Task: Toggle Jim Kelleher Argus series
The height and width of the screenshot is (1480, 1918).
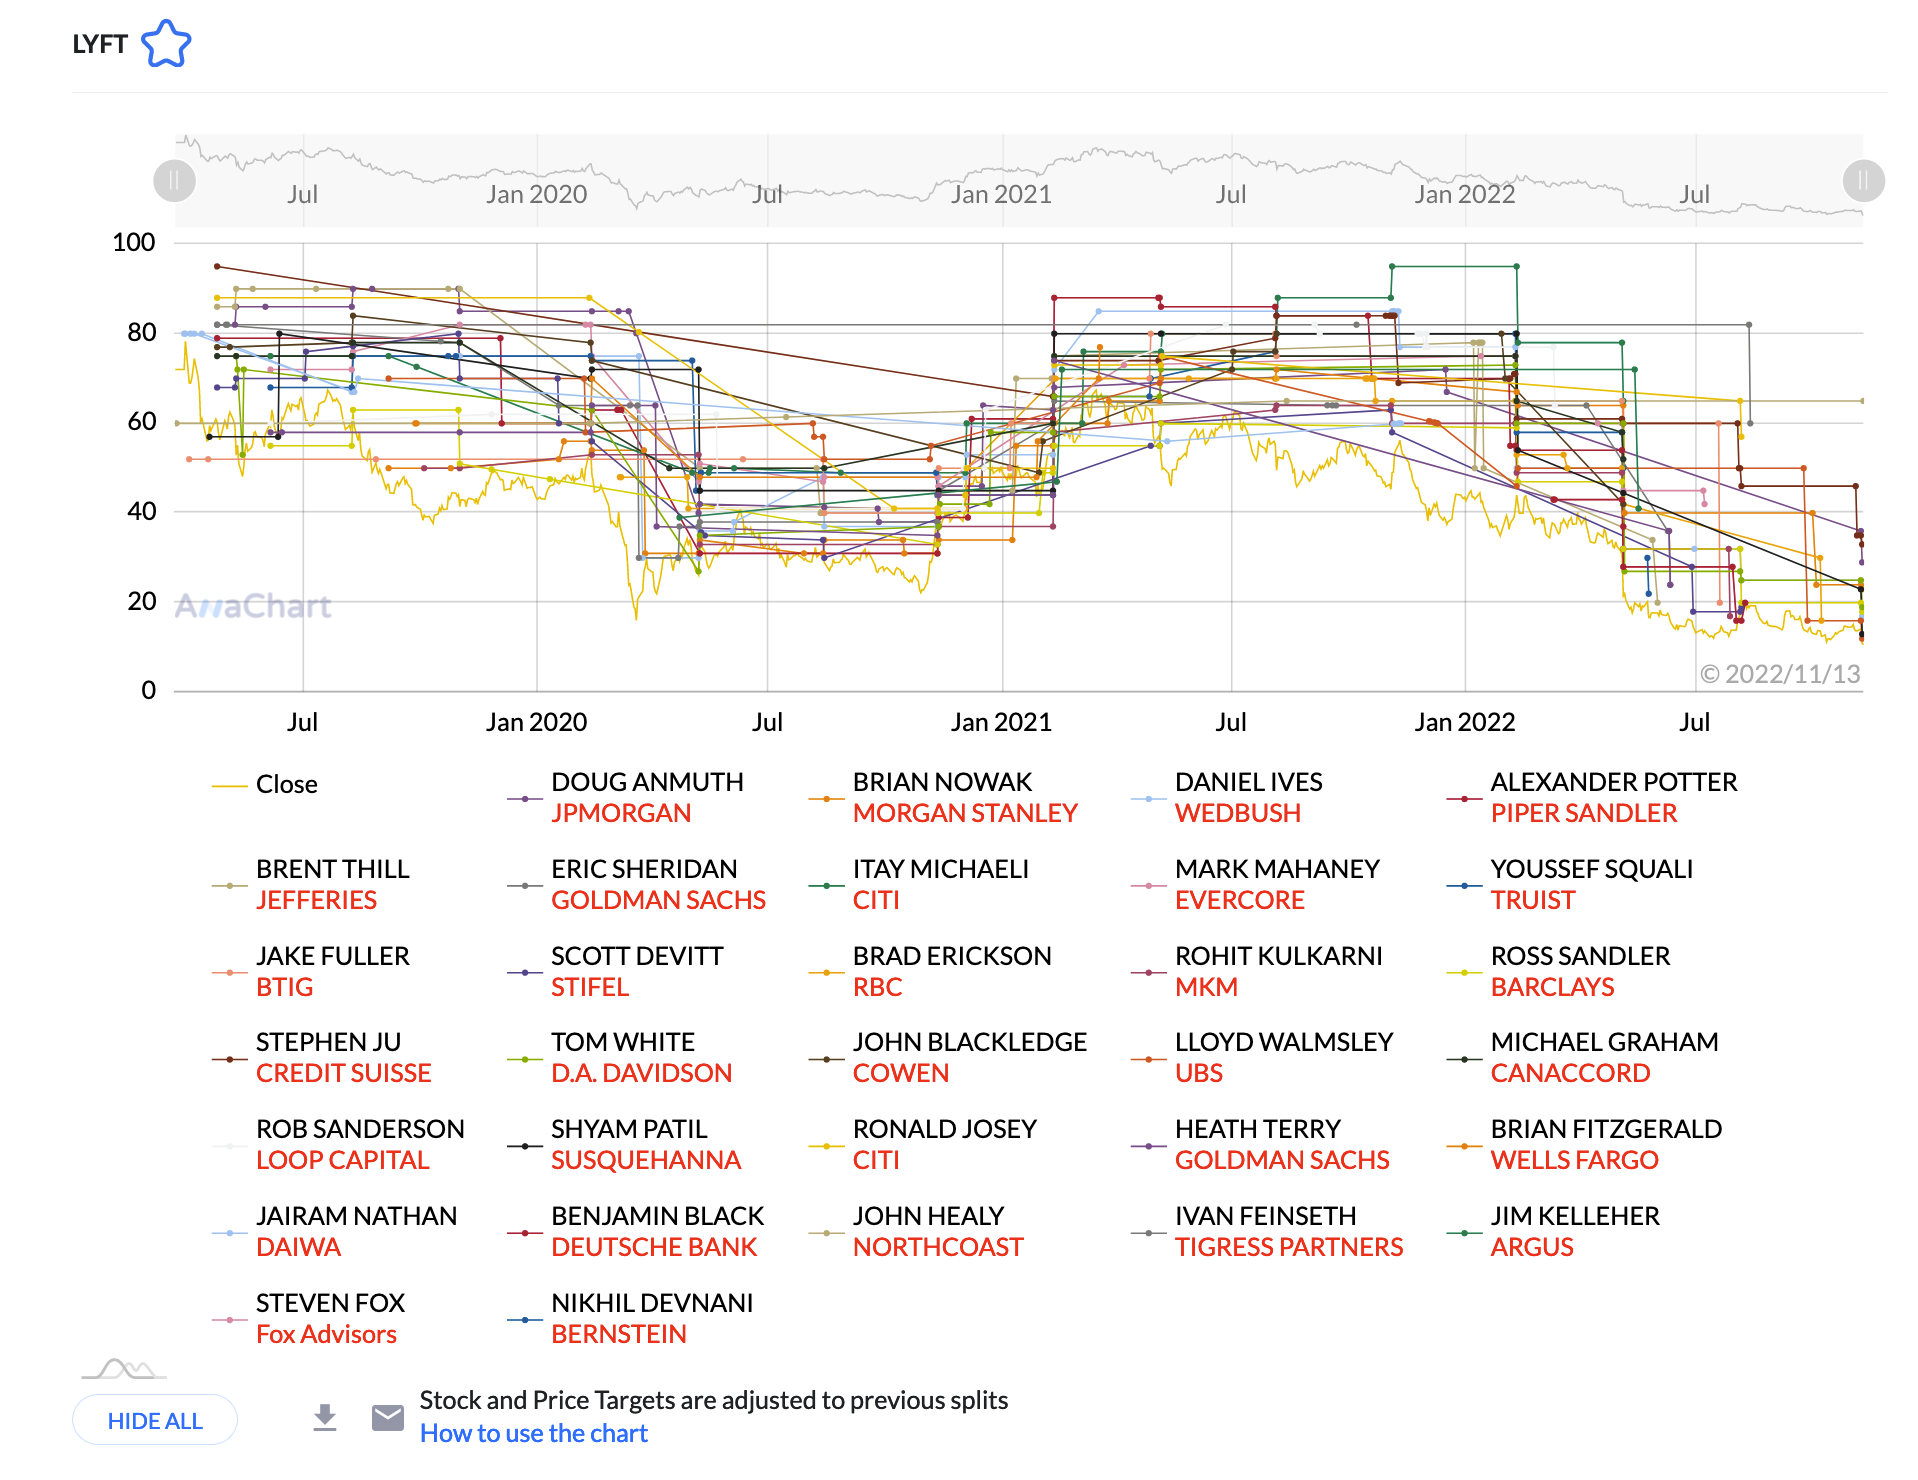Action: (1554, 1231)
